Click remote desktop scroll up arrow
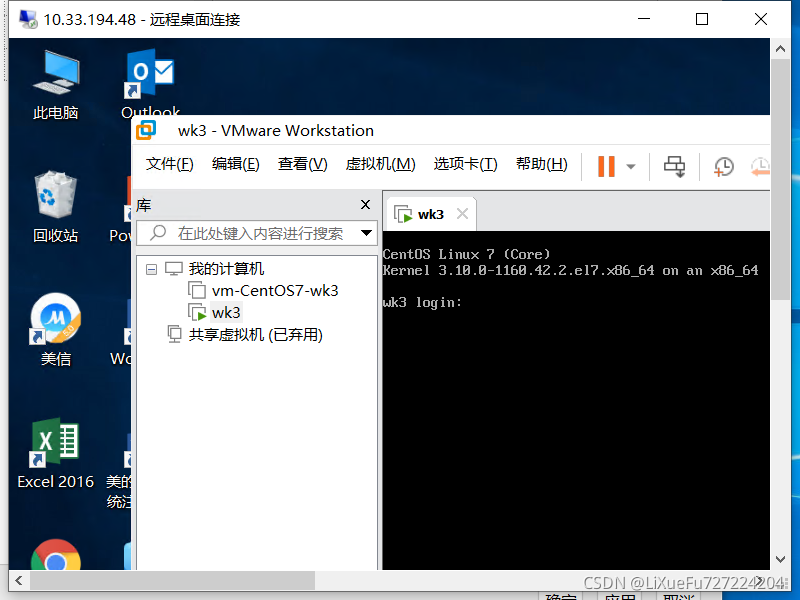 tap(780, 49)
